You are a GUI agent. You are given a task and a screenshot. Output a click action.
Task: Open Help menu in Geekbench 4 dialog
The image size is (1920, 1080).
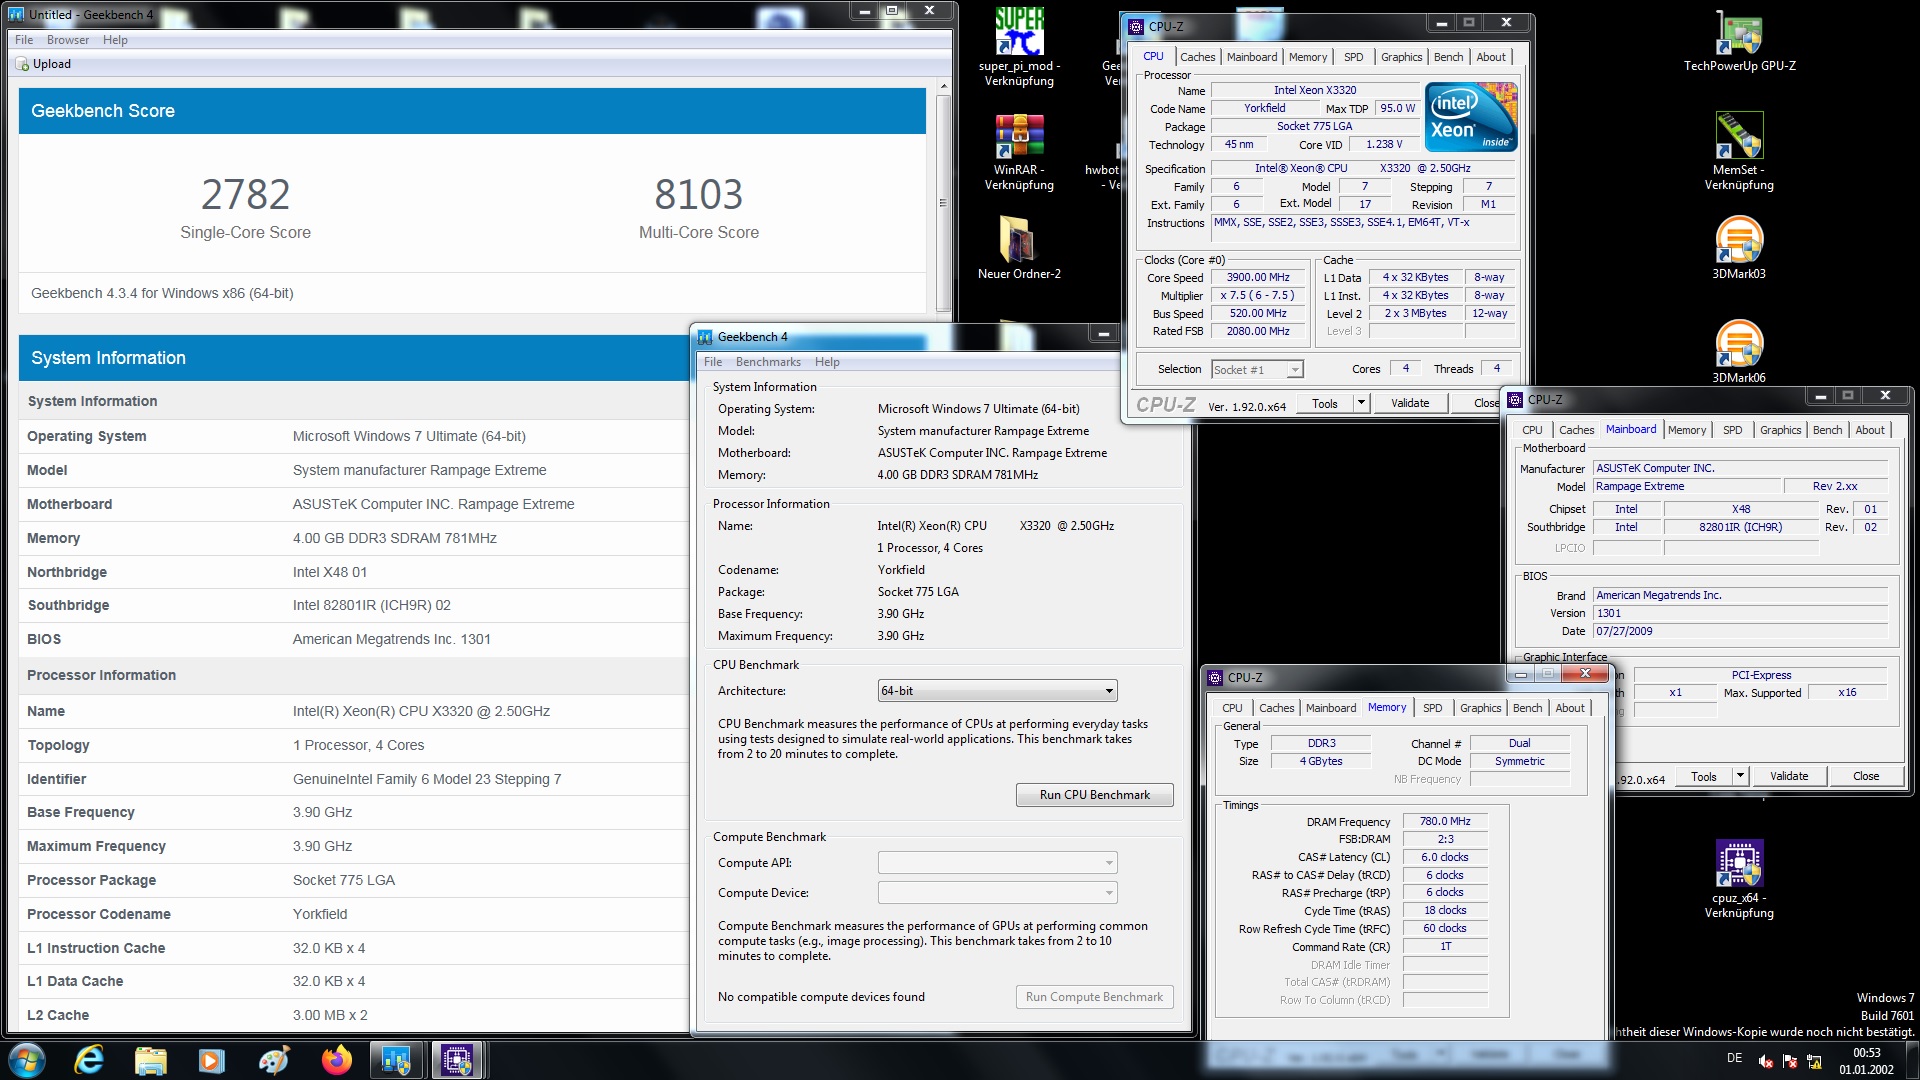827,362
